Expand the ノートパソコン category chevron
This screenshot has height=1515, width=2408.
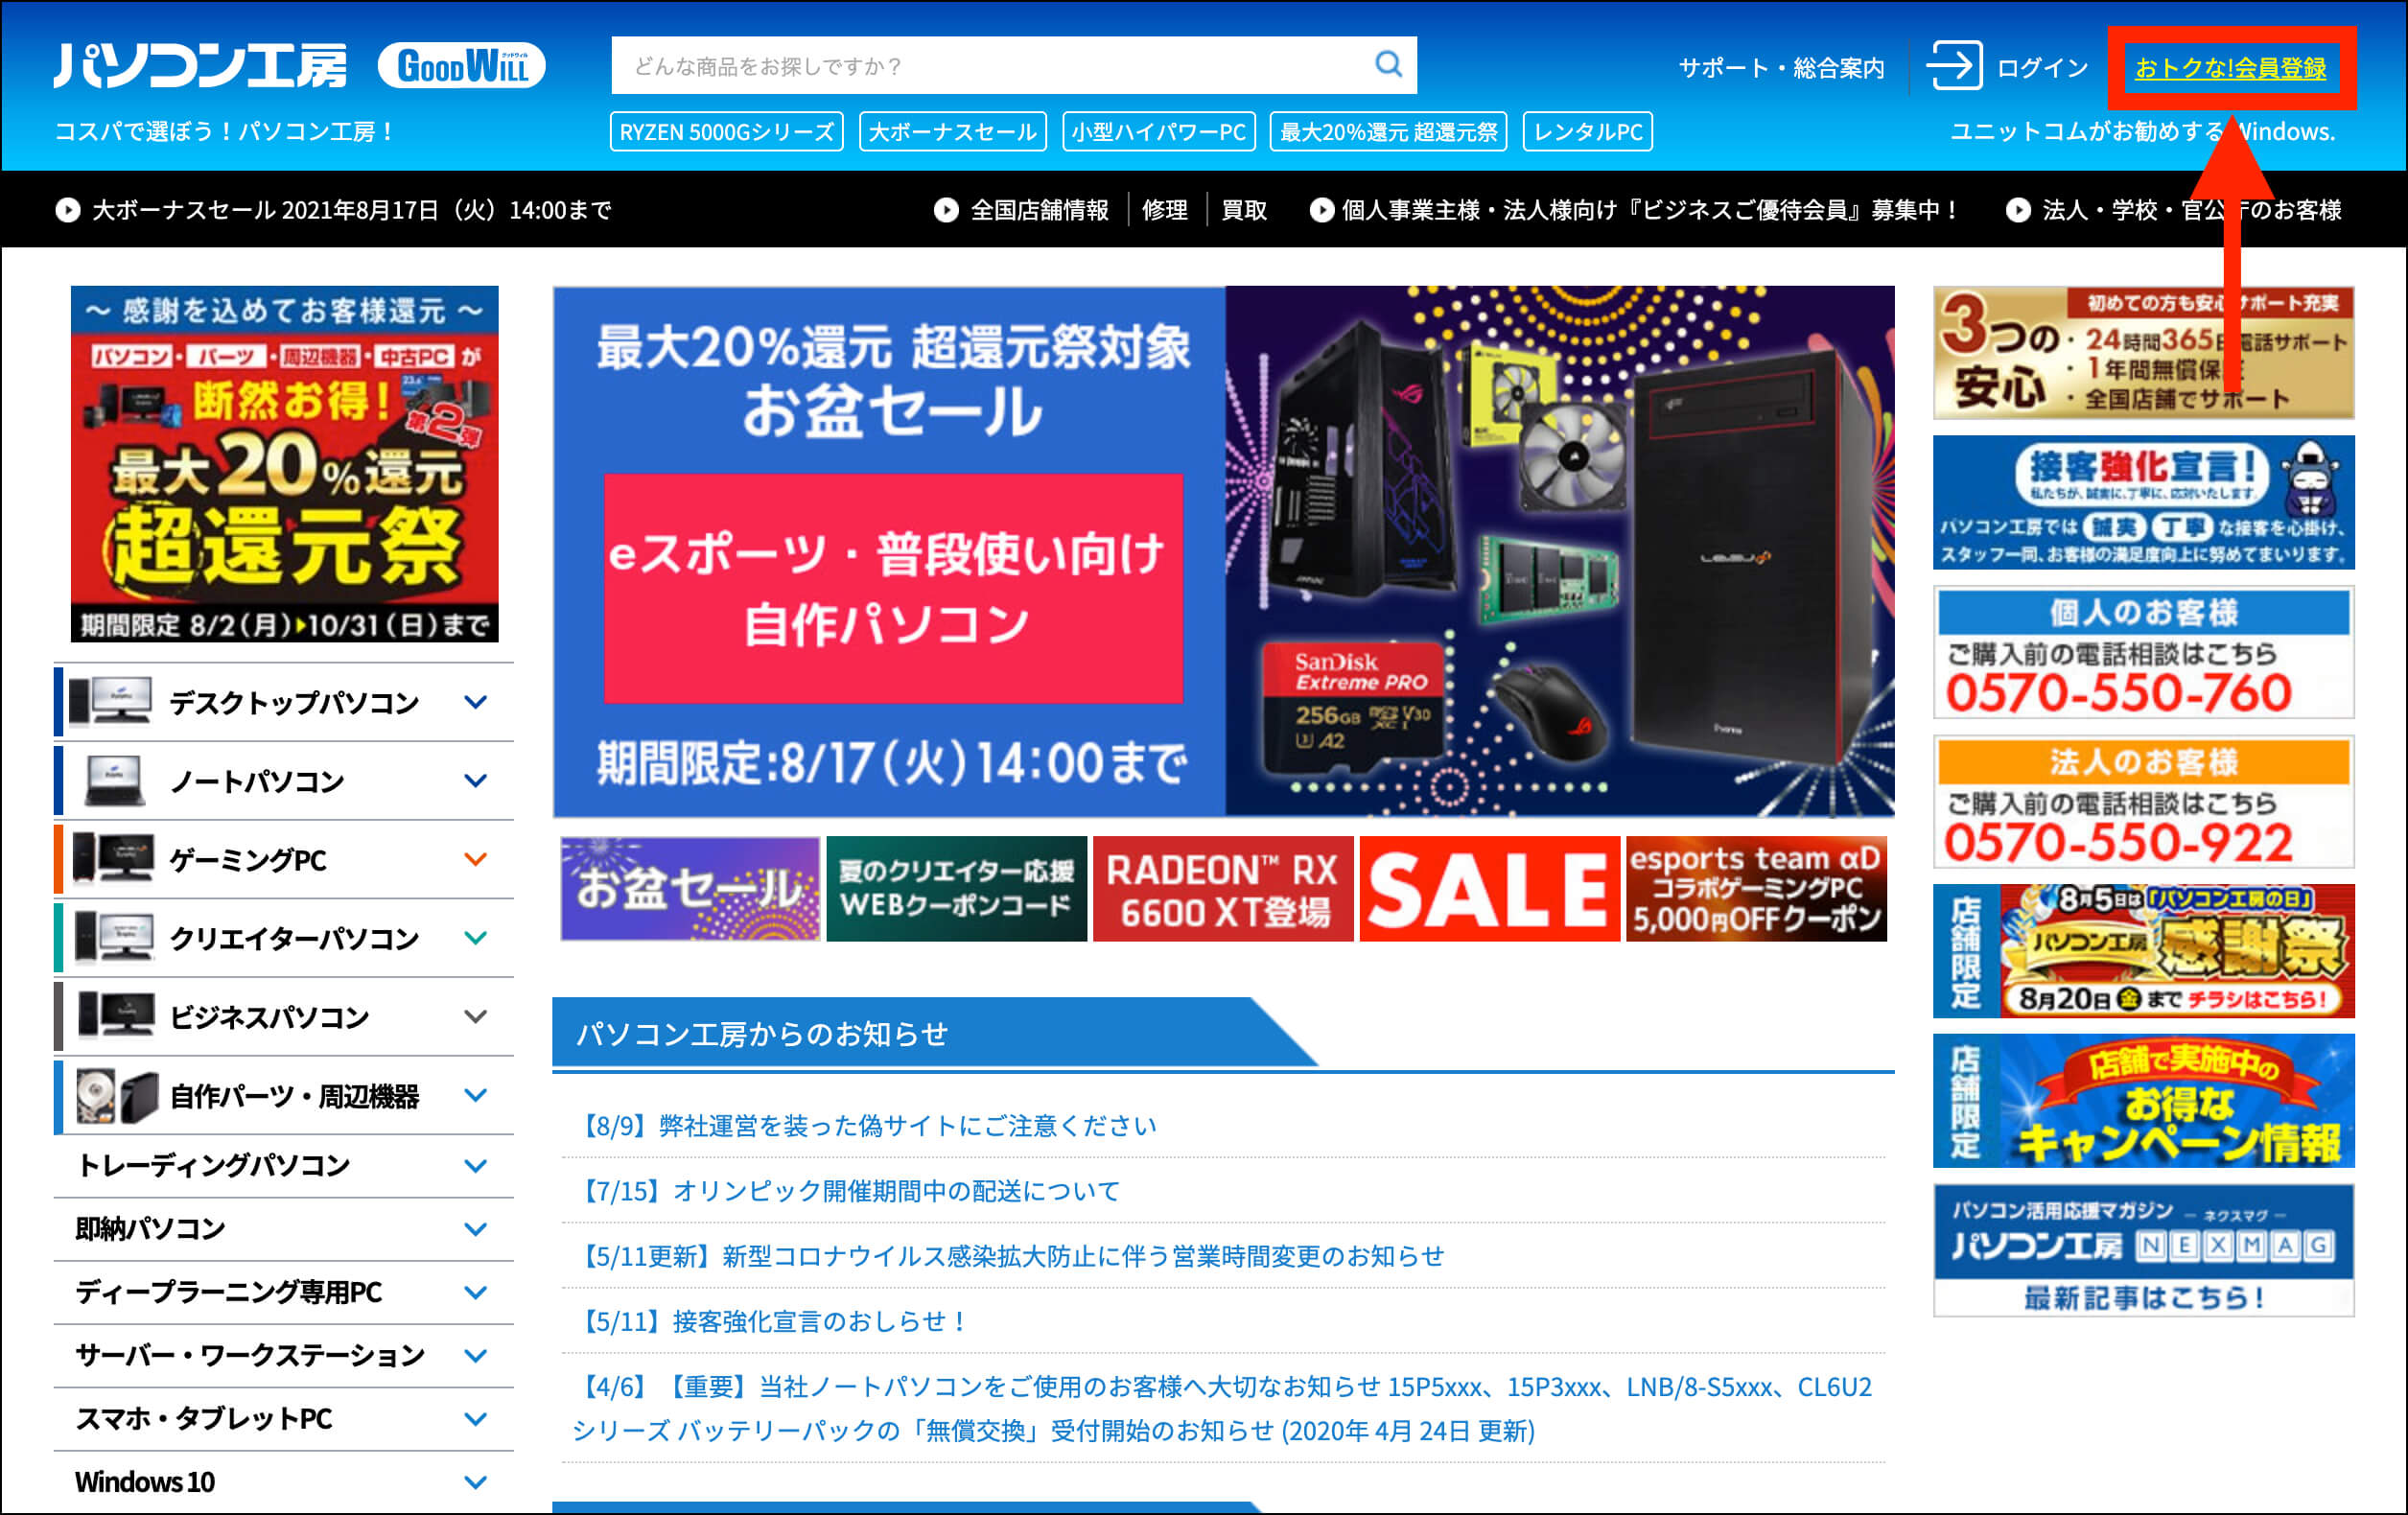476,780
